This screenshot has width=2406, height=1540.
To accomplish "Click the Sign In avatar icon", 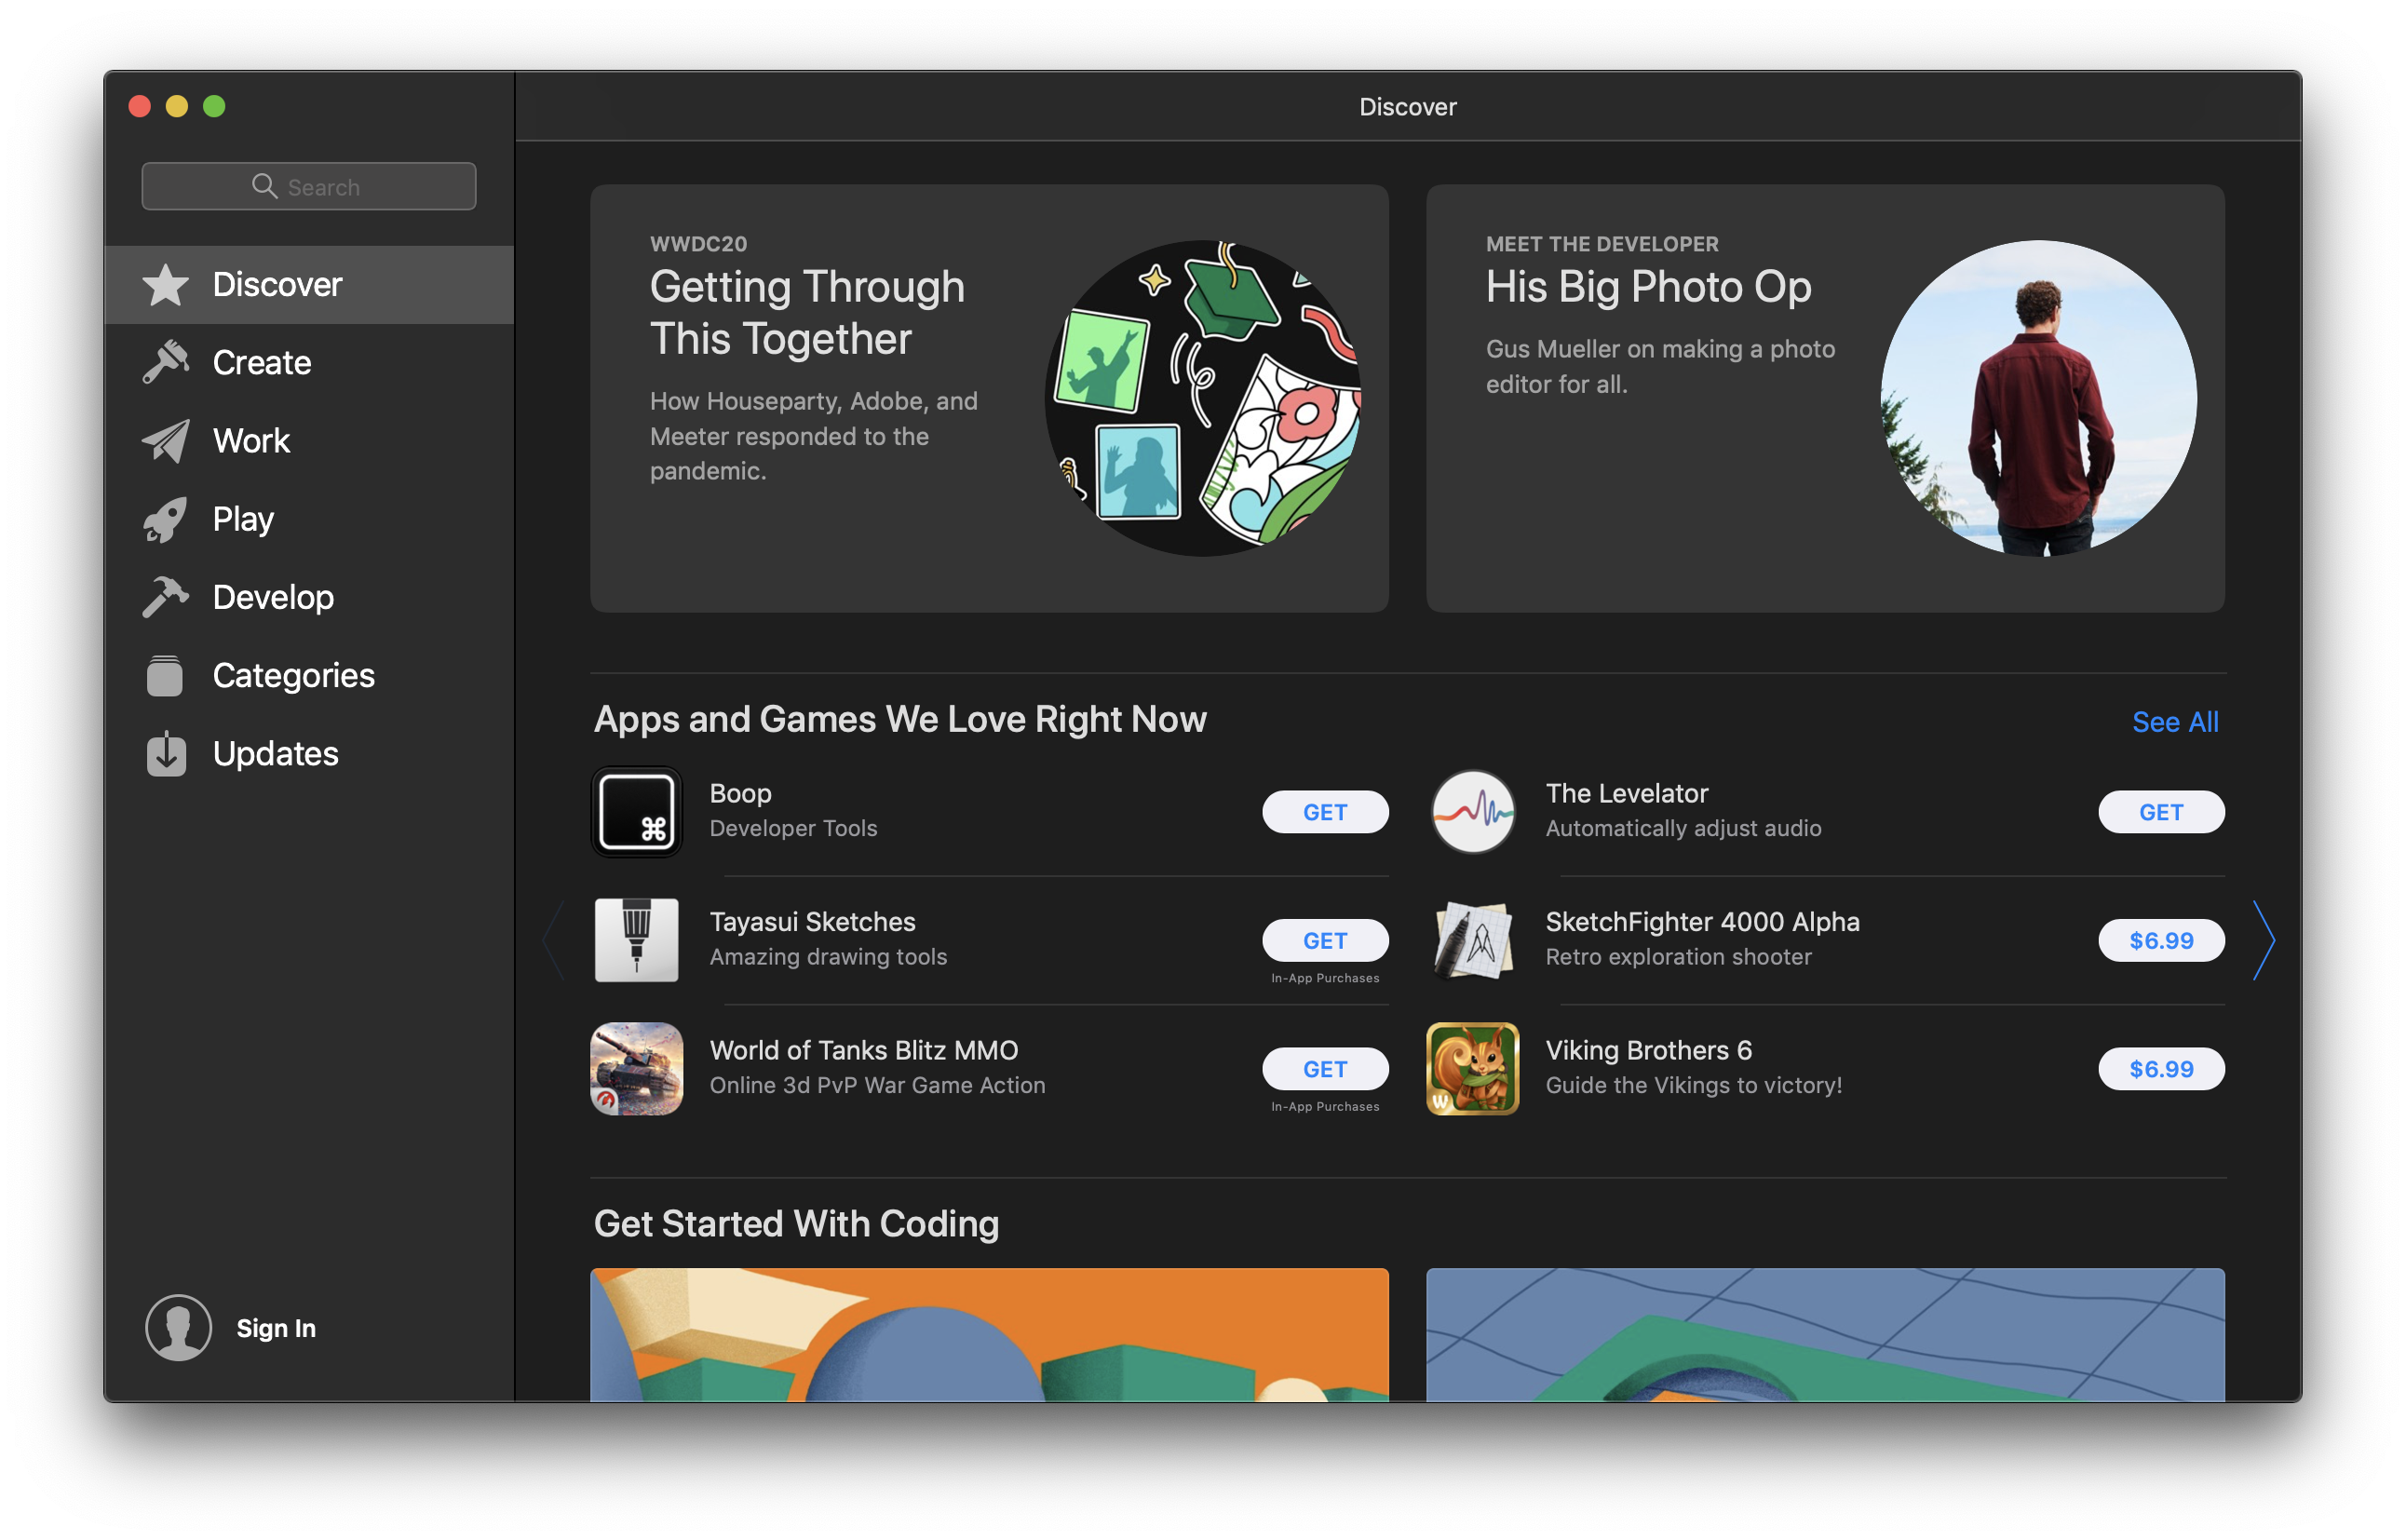I will [x=178, y=1327].
